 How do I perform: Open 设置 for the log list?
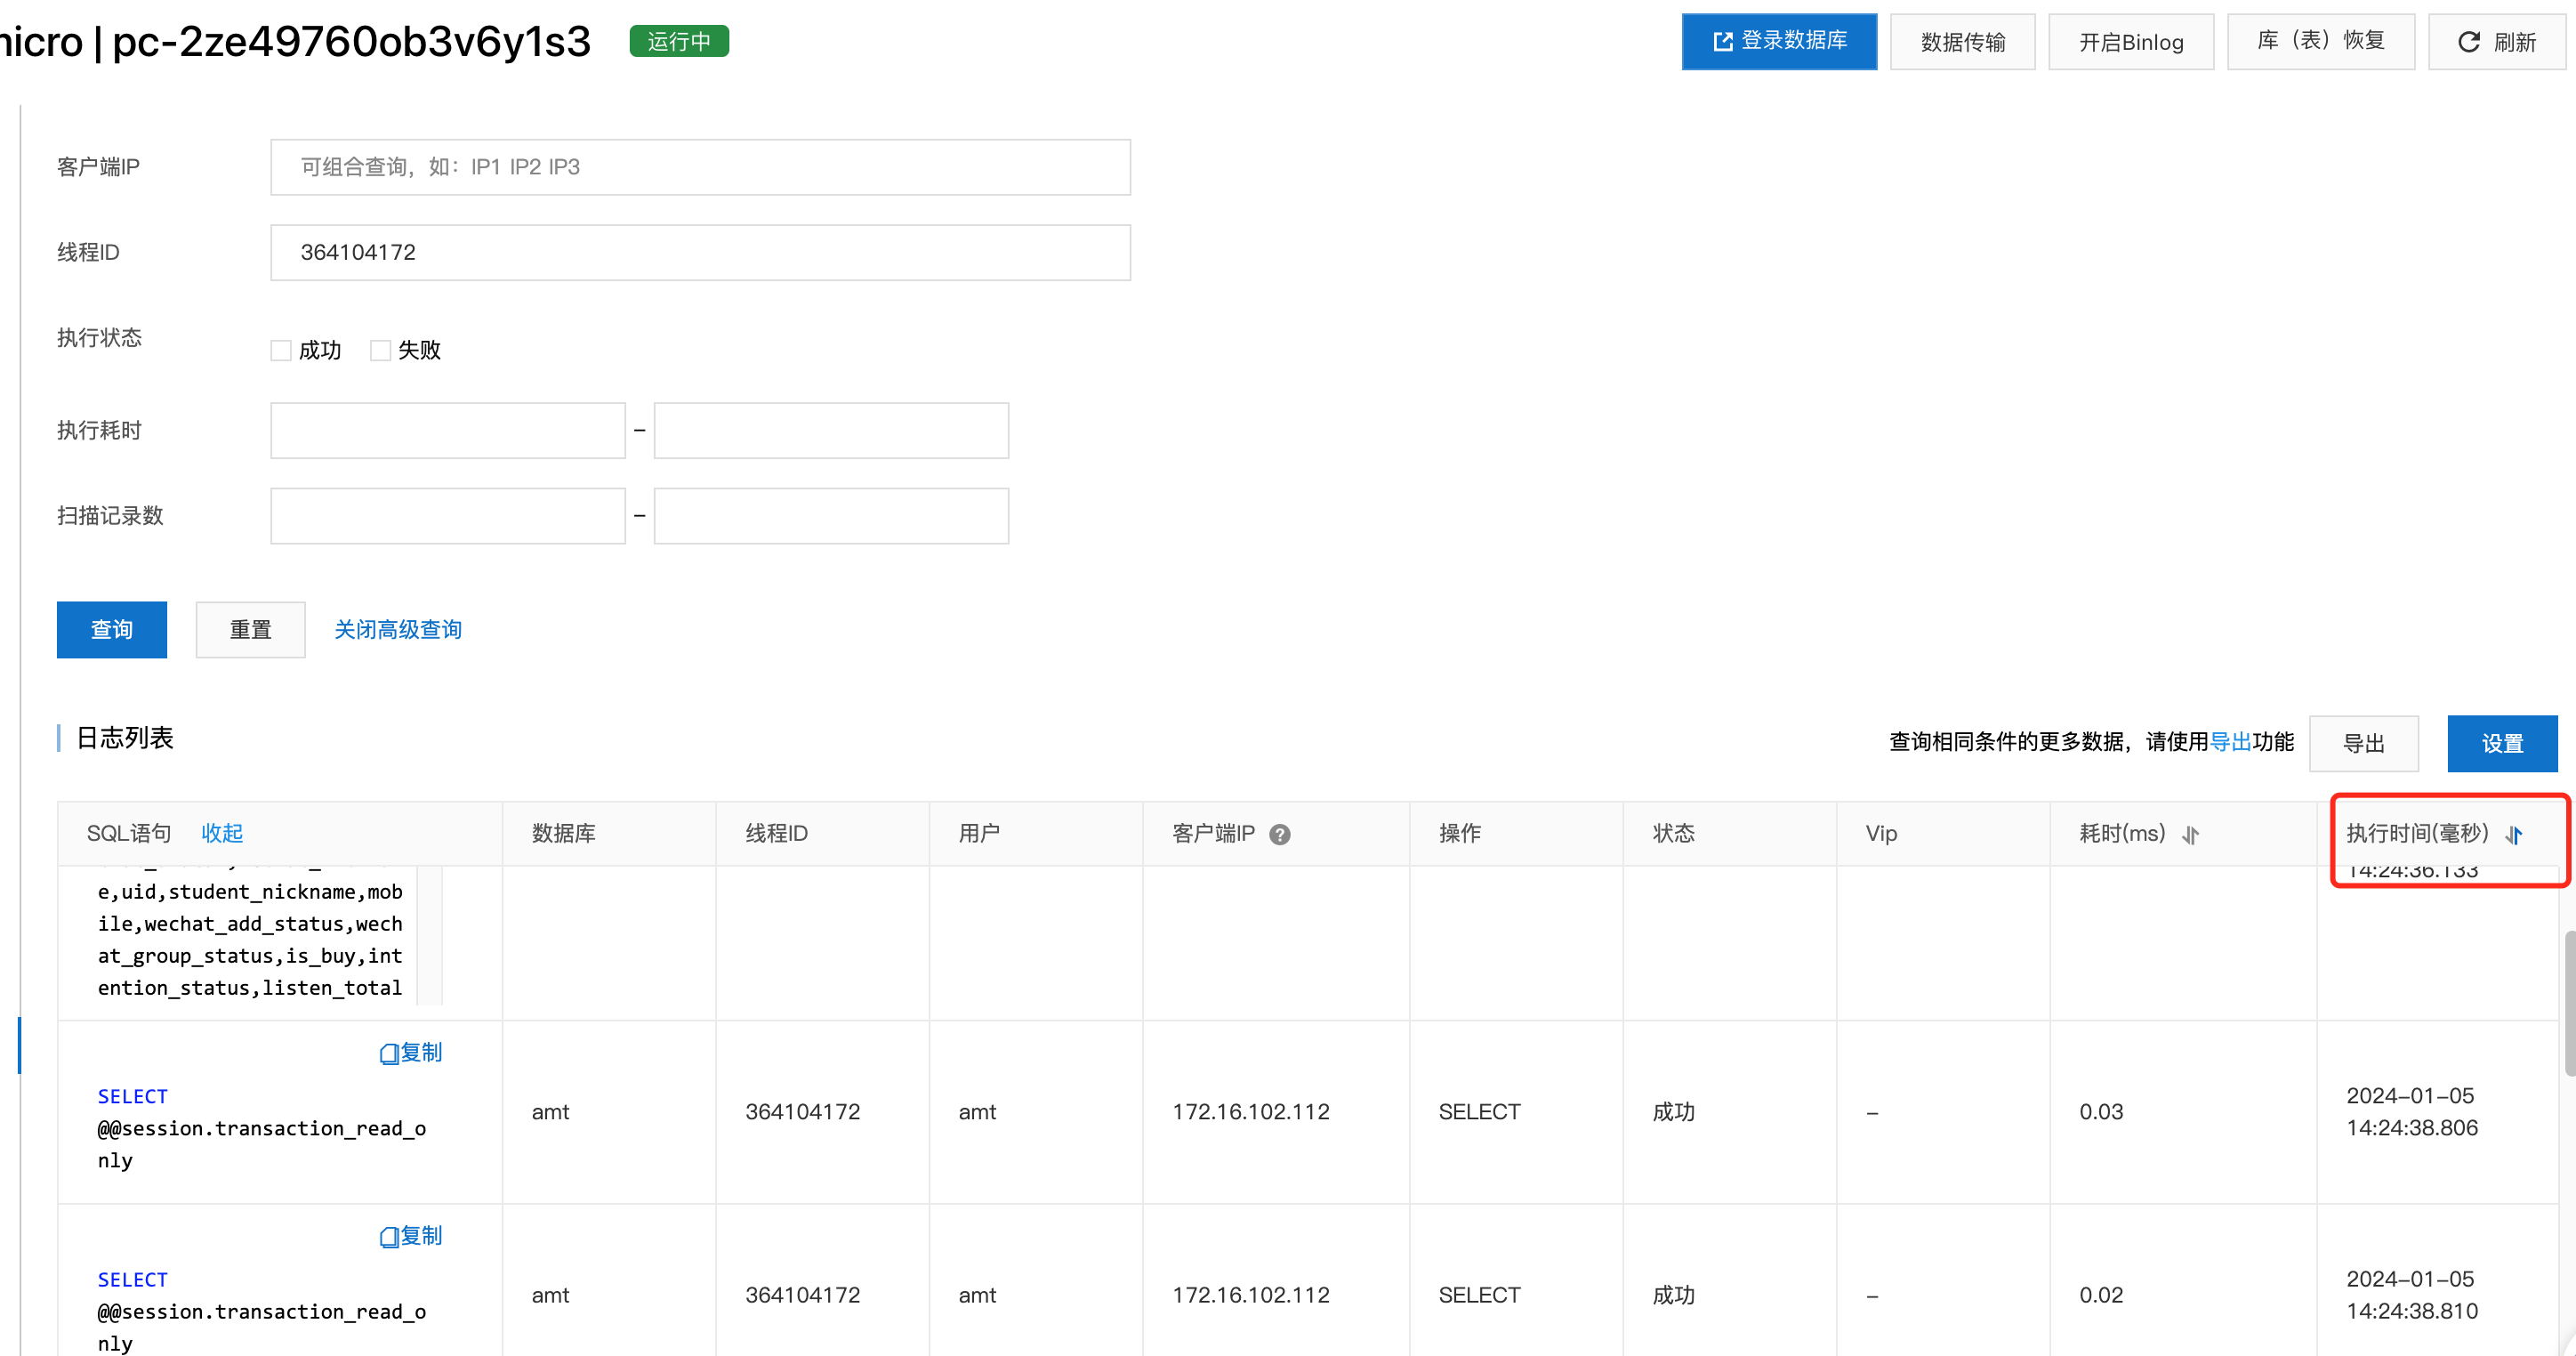click(x=2502, y=743)
